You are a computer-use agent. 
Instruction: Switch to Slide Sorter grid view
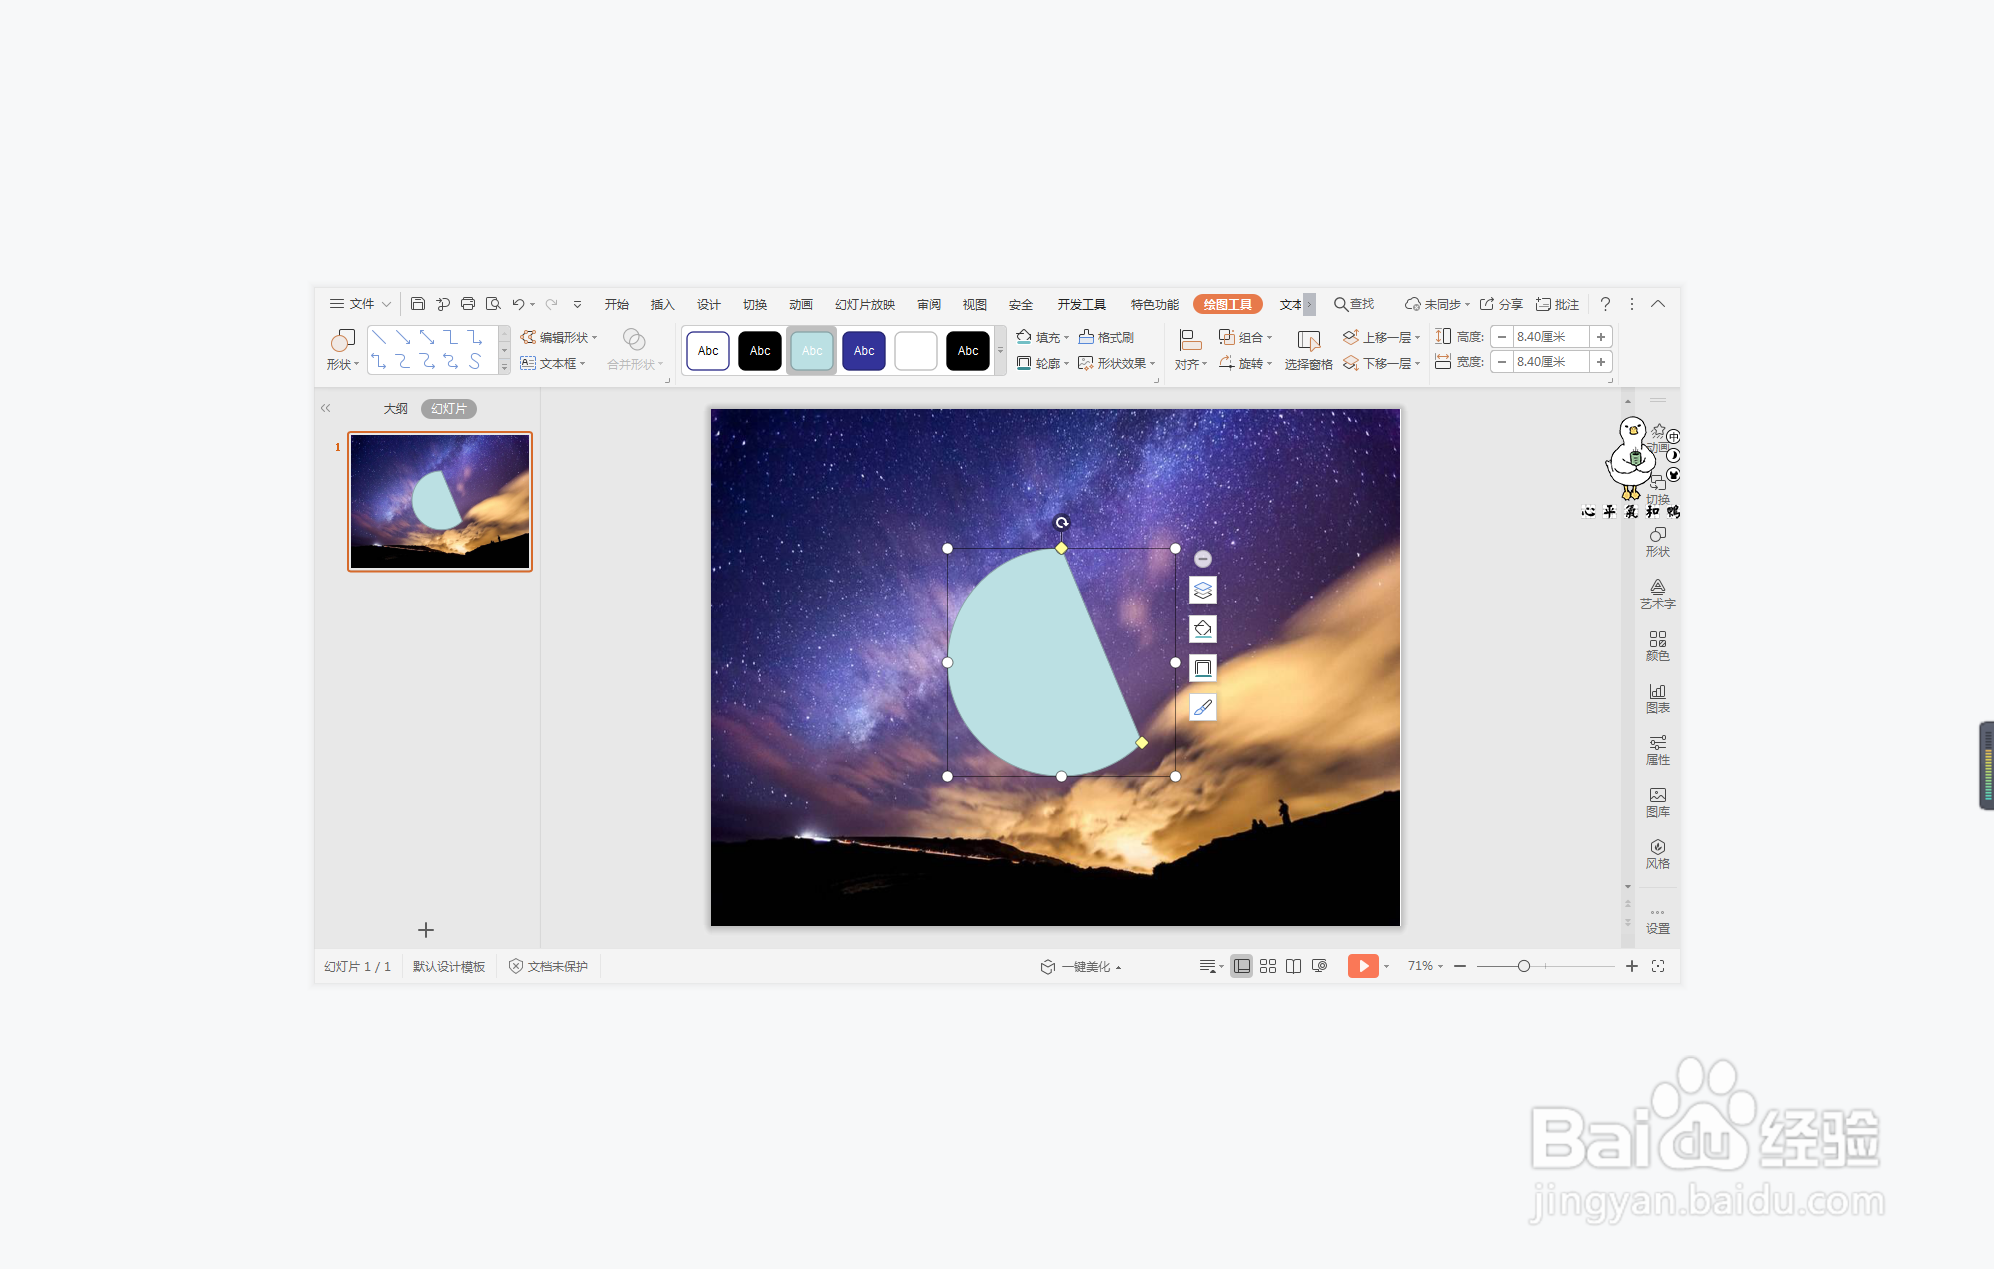(1268, 966)
